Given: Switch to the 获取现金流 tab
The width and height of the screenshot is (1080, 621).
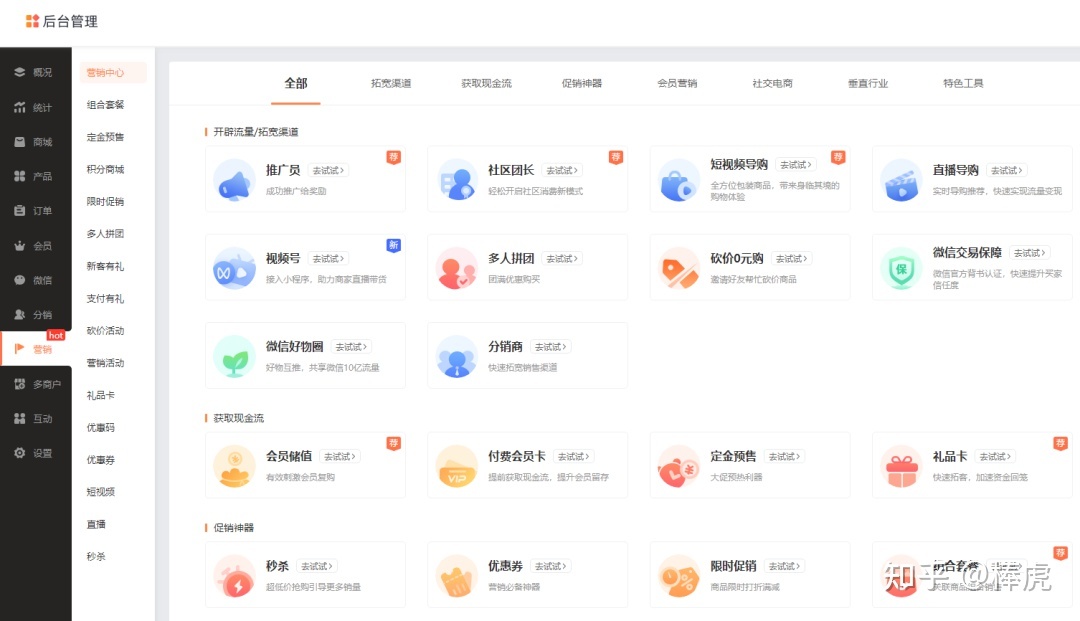Looking at the screenshot, I should coord(486,83).
